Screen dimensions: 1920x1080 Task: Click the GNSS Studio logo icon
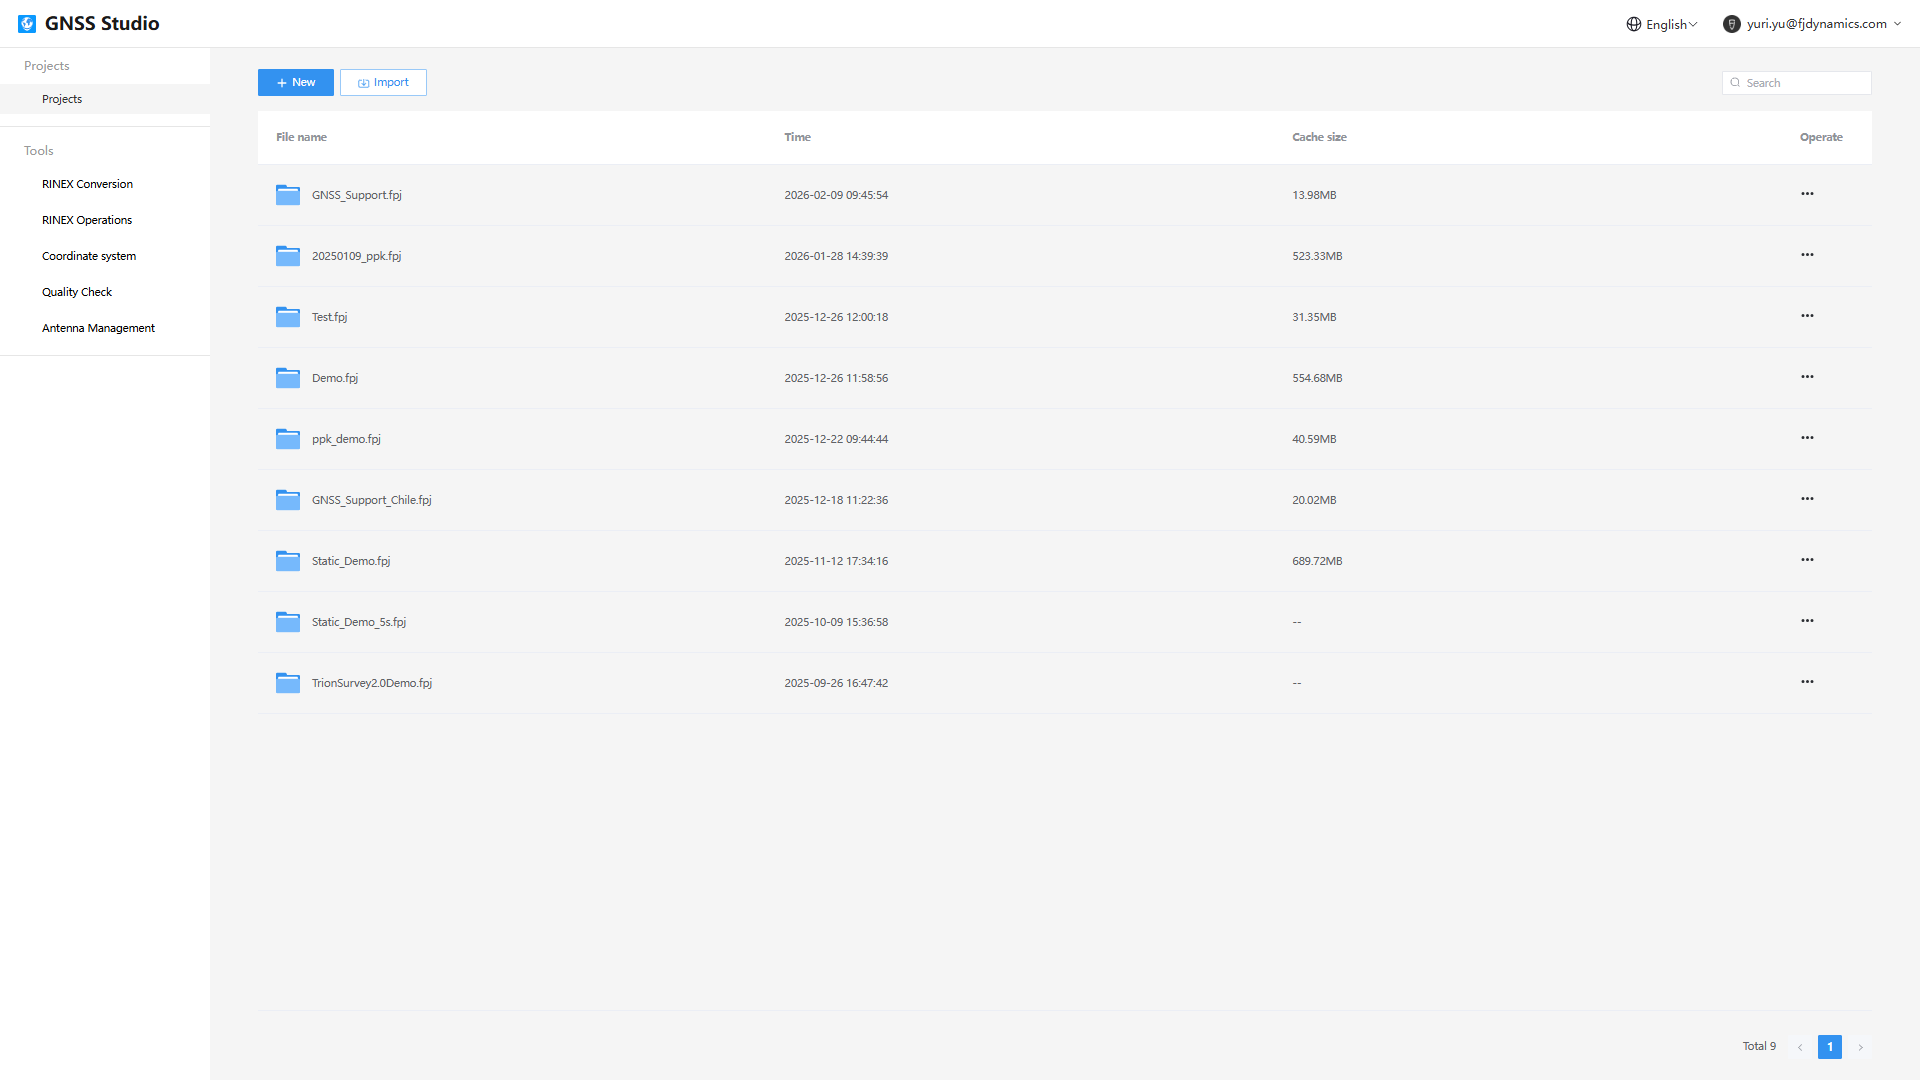[27, 23]
